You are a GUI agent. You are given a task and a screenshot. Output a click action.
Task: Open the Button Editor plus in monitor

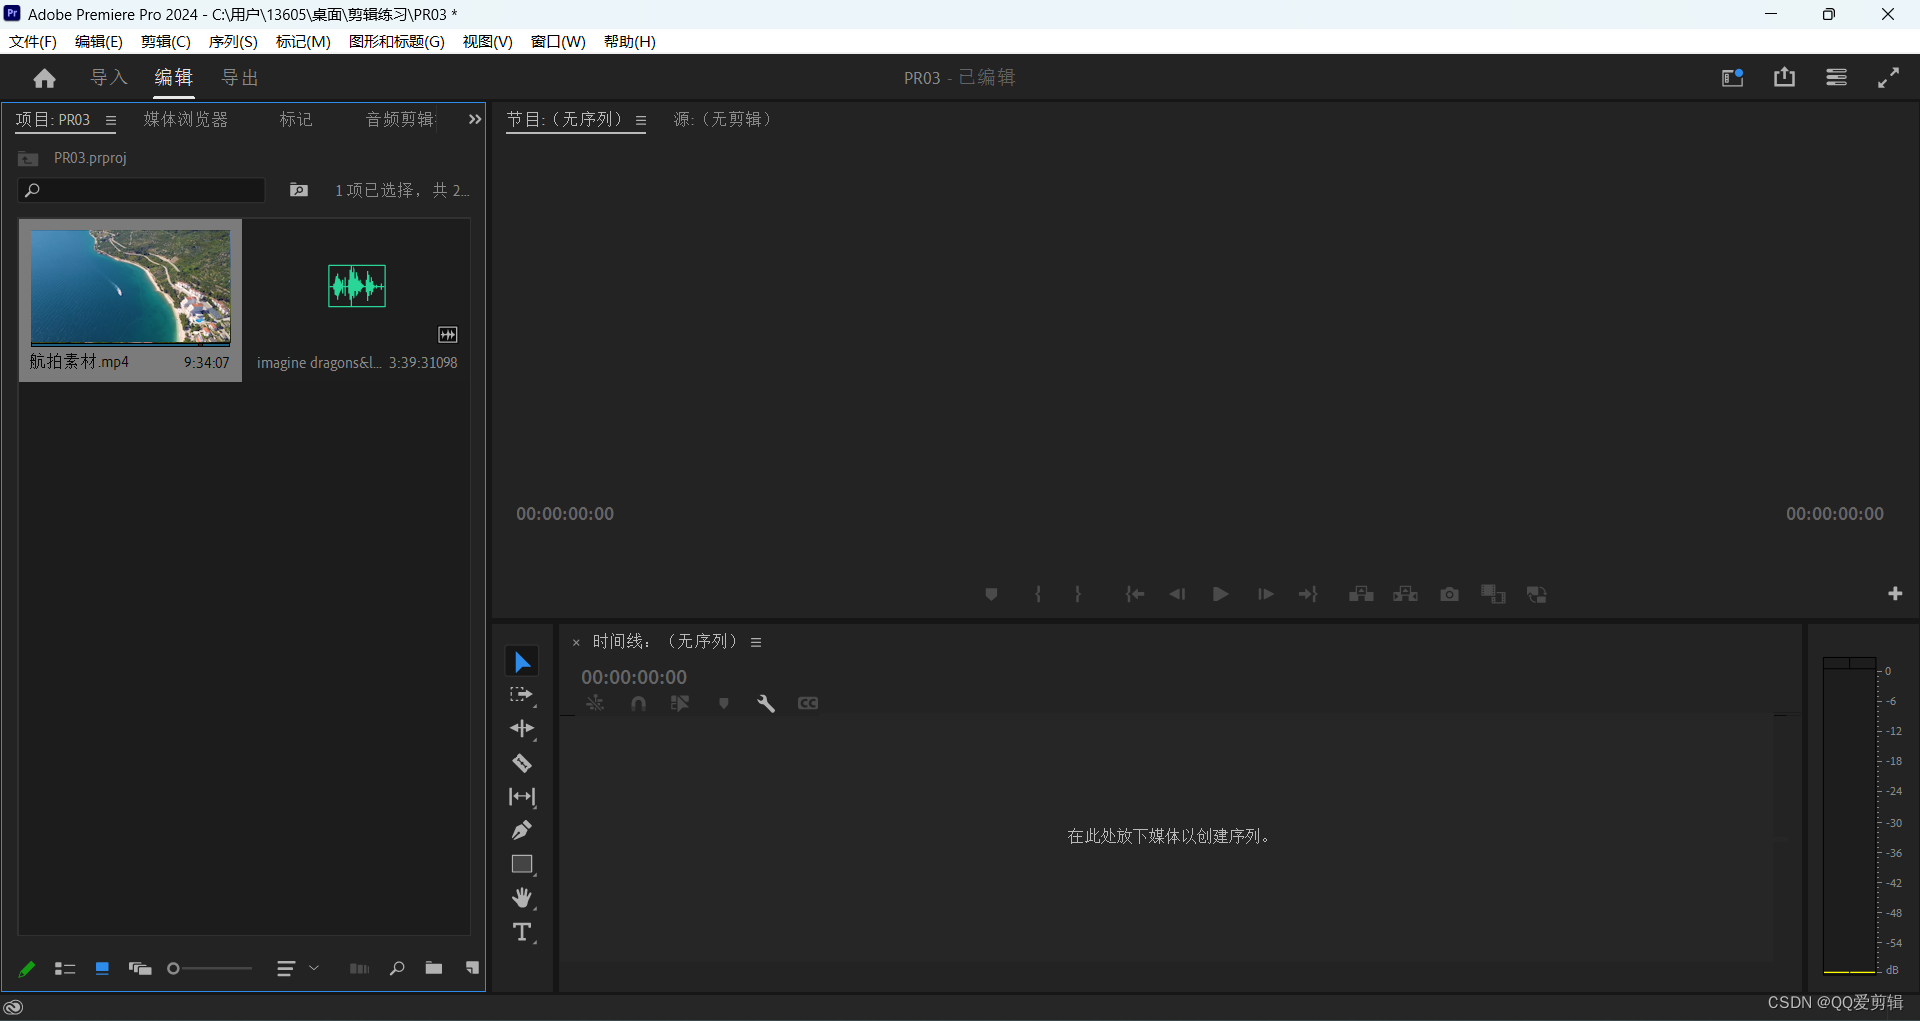[1895, 594]
